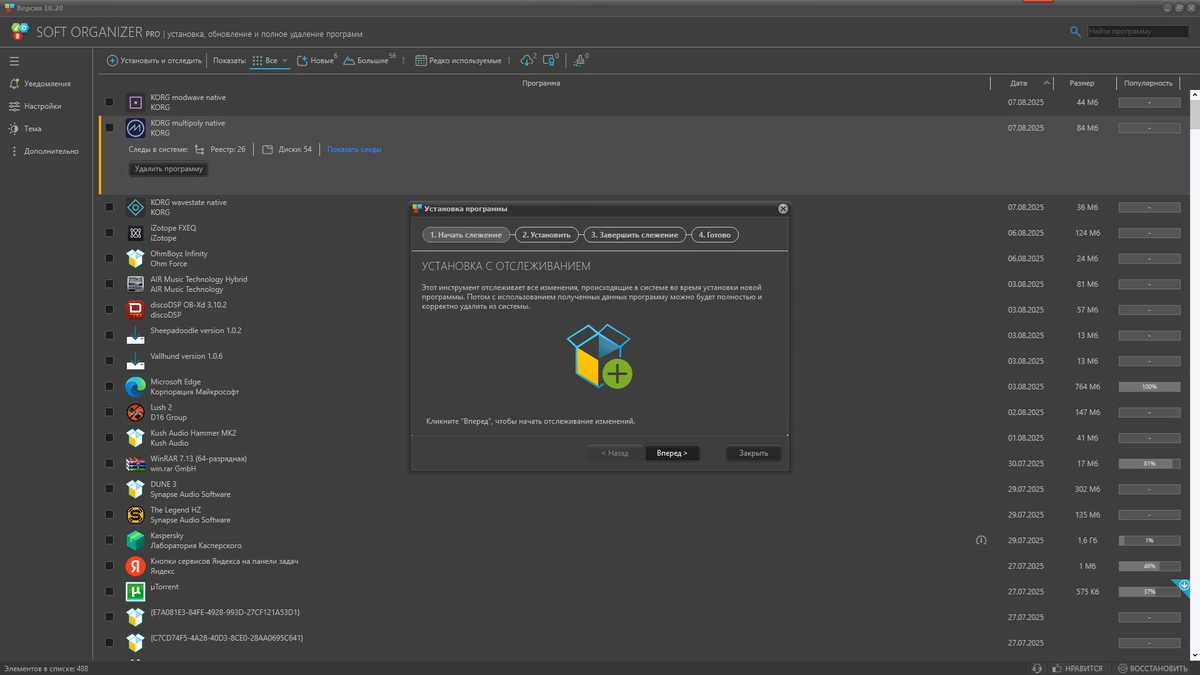Click Lush 2 D16 Group icon
The height and width of the screenshot is (675, 1200).
tap(135, 412)
